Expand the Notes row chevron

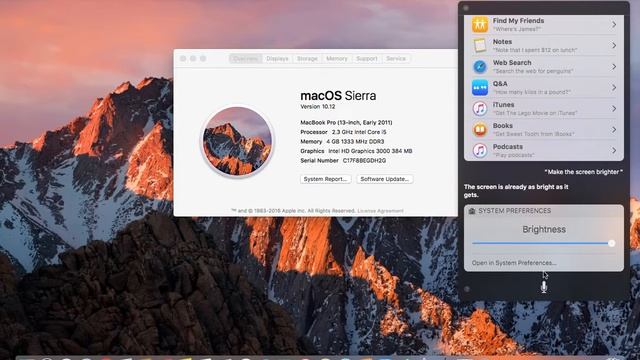[614, 46]
